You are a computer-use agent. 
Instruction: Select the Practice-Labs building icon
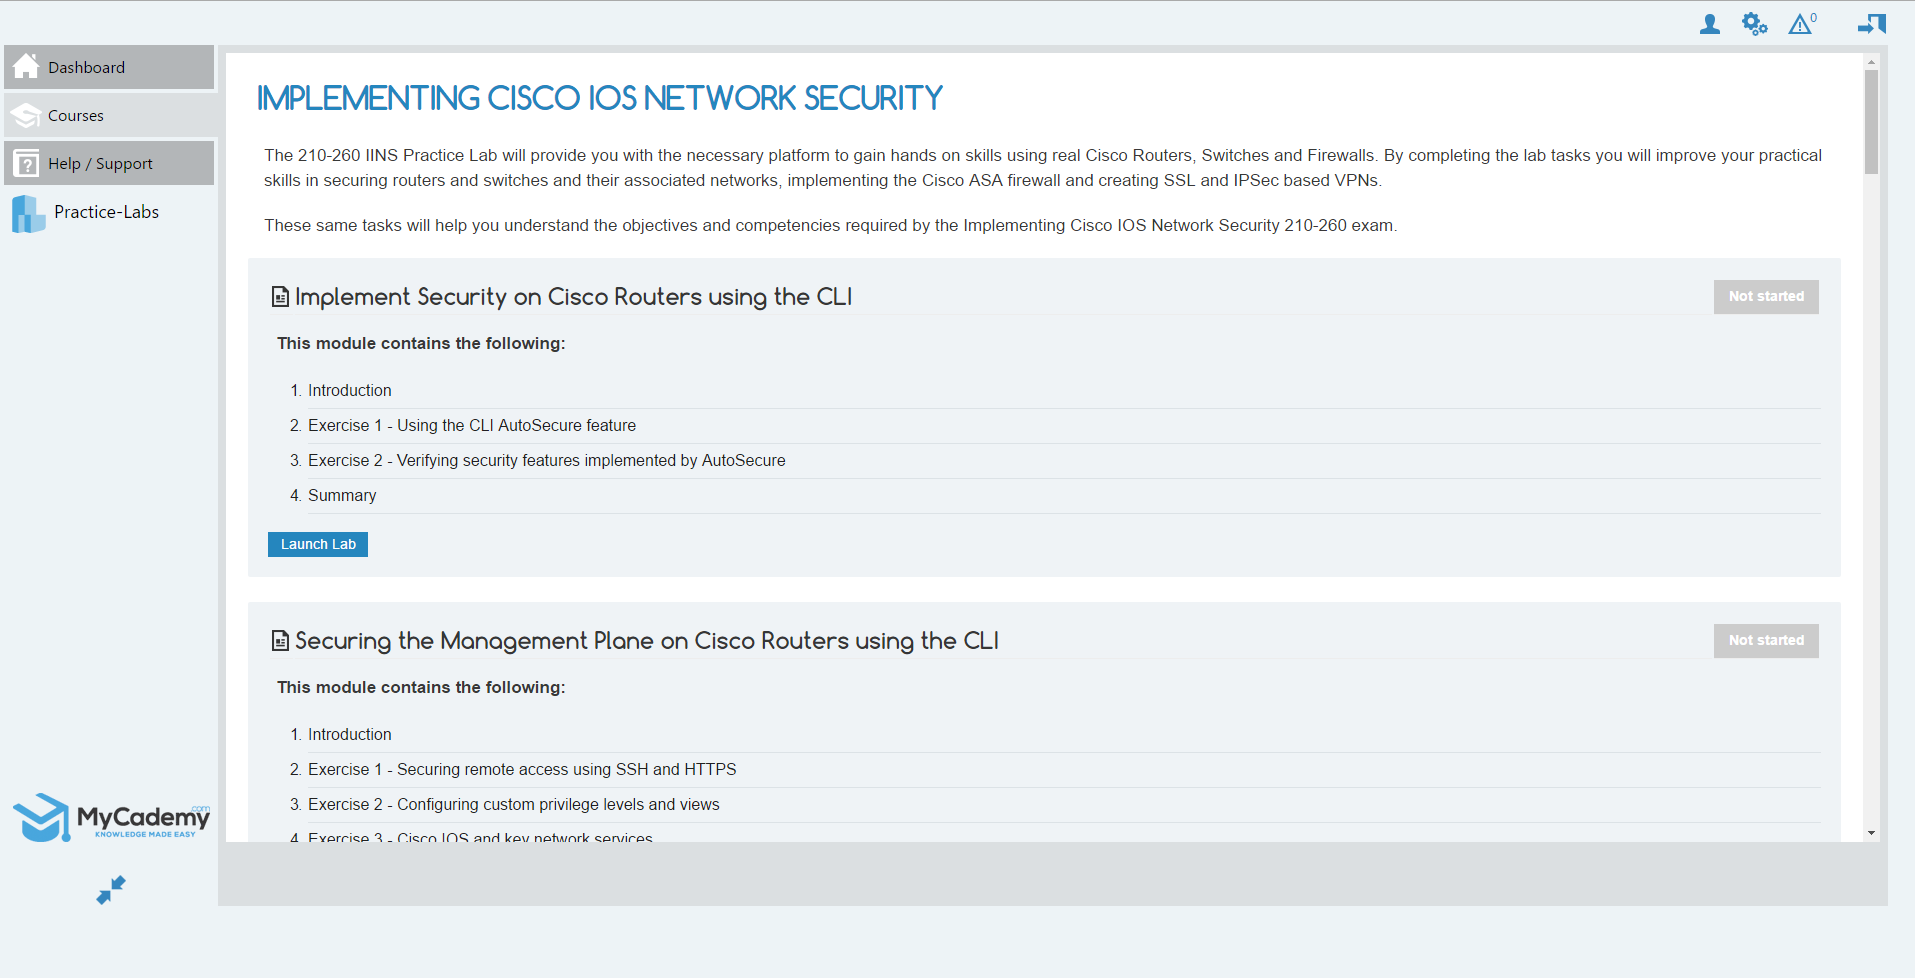(x=28, y=212)
